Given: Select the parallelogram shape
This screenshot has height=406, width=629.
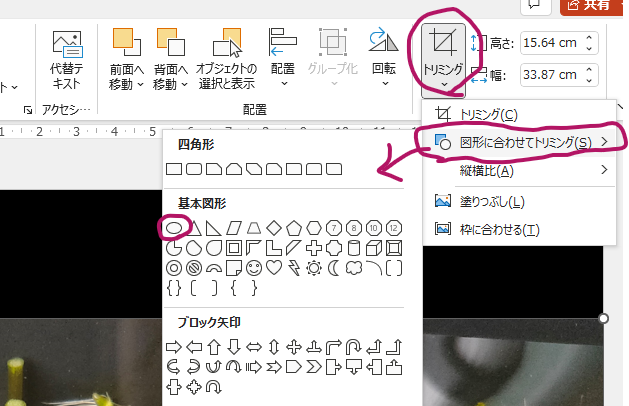Looking at the screenshot, I should pyautogui.click(x=234, y=228).
